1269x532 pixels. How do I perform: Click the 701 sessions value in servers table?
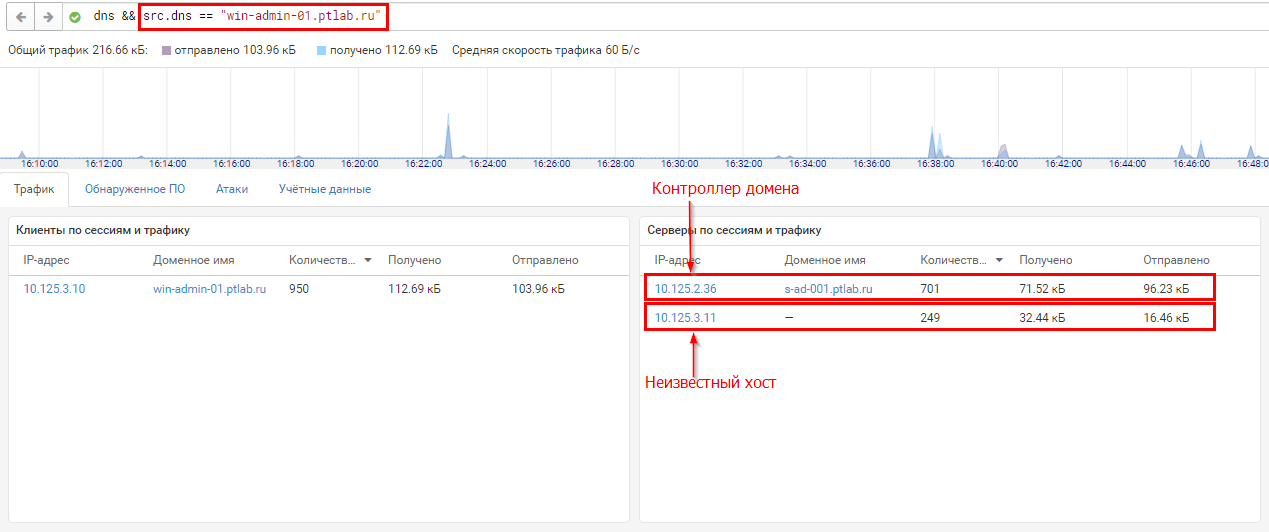(930, 289)
